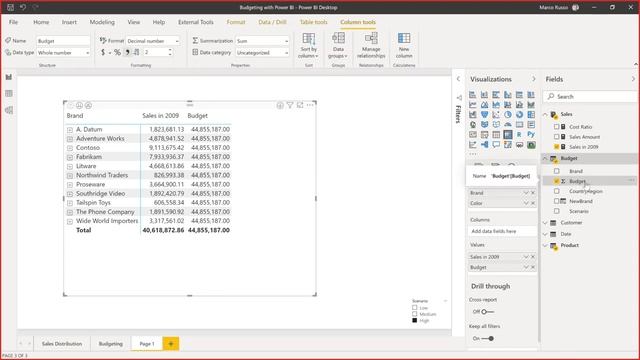Screen dimensions: 640x360
Task: Click the Name input field
Action: pos(63,41)
